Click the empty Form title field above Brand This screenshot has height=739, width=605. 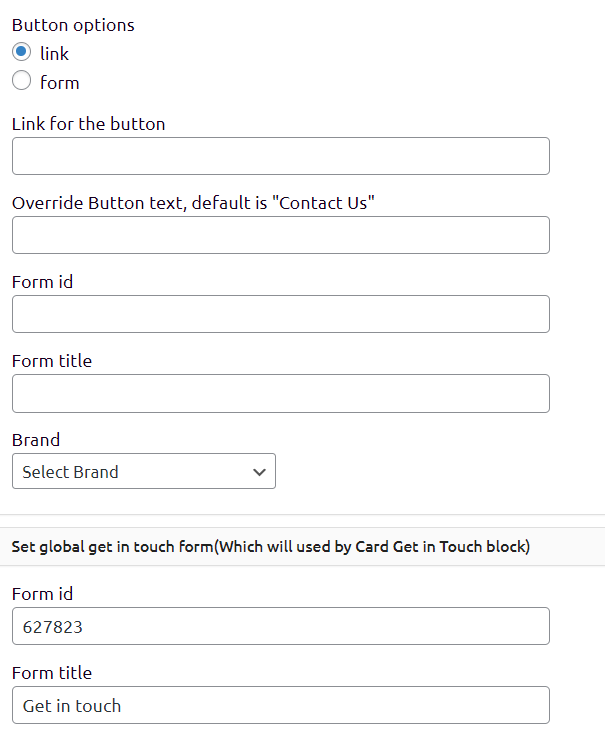pos(280,393)
